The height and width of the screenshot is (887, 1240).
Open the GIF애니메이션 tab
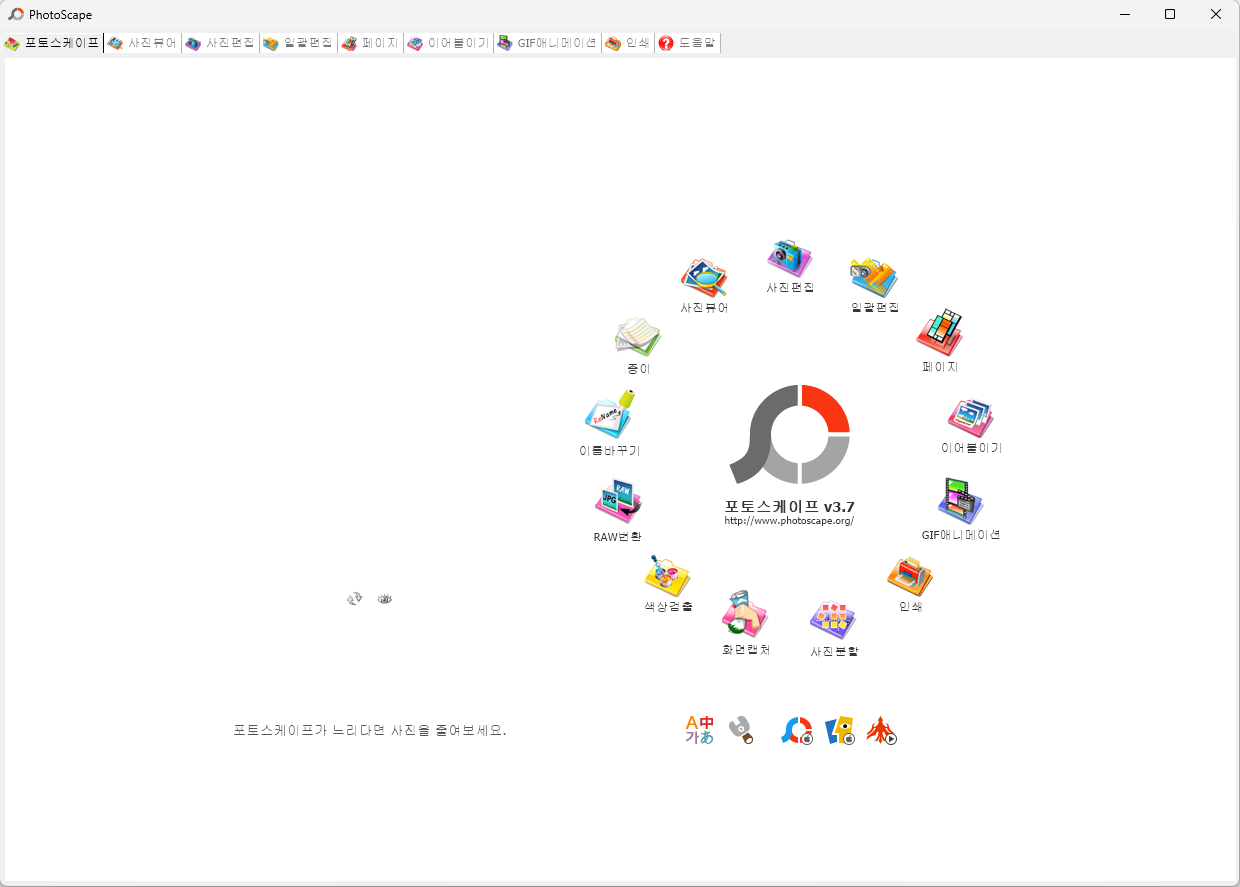[x=547, y=43]
